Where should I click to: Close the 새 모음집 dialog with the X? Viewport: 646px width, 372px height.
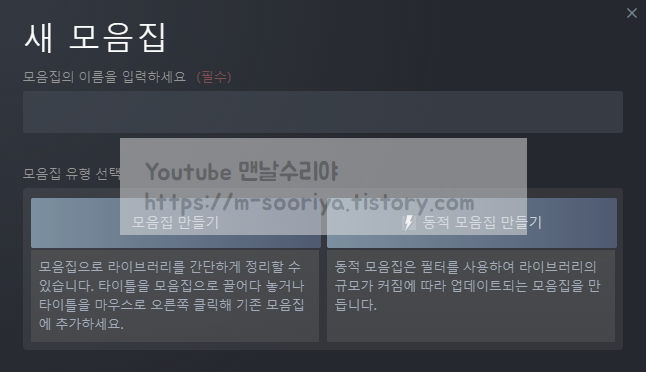632,13
